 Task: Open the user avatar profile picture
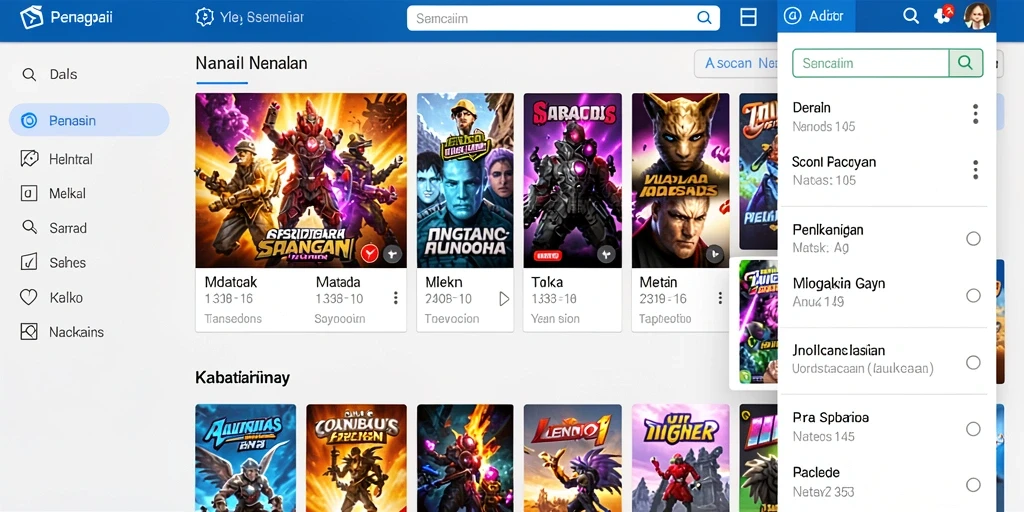977,16
